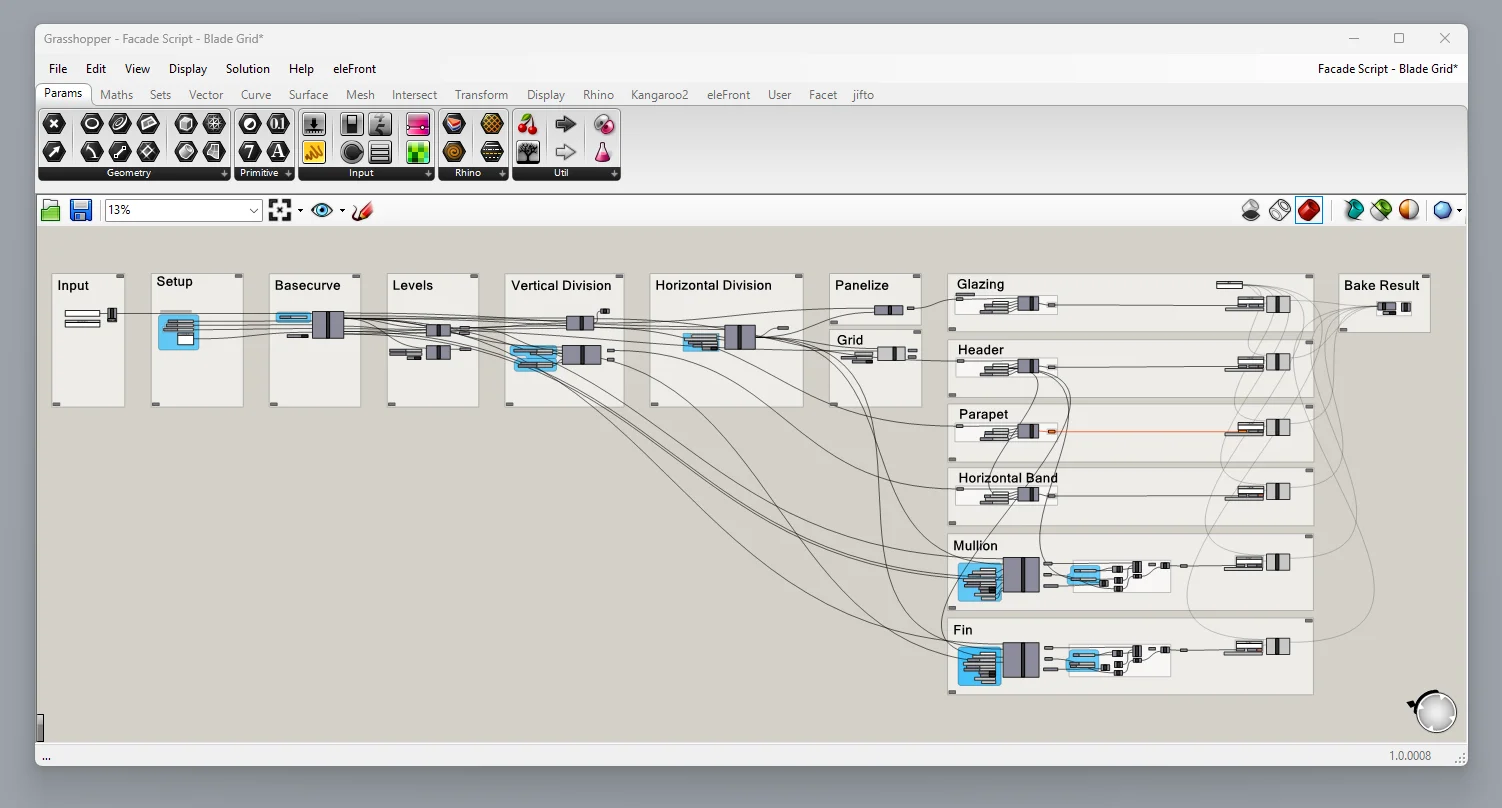Pick the Graph Mapper yellow icon

[x=314, y=152]
